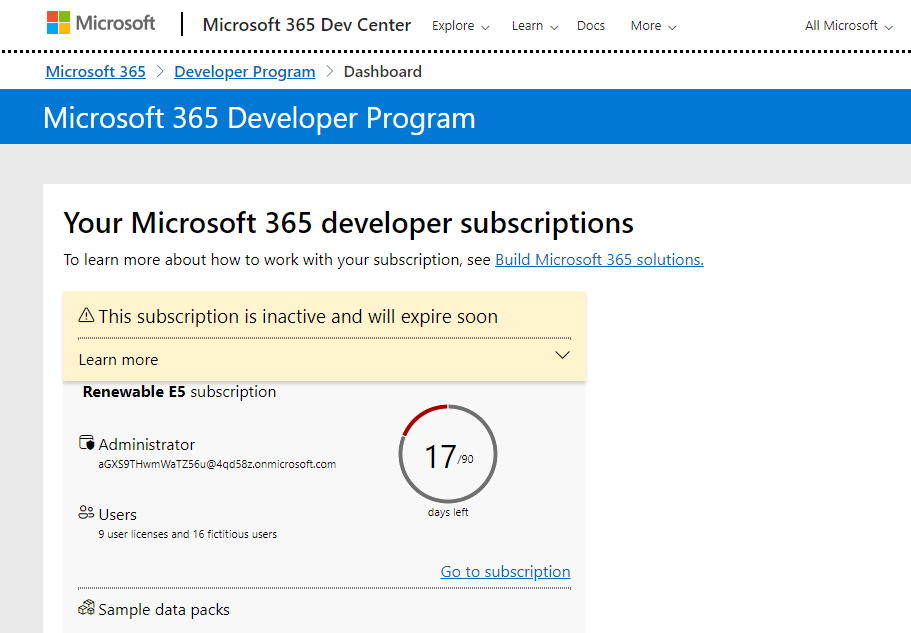This screenshot has height=633, width=911.
Task: Click '9 user licenses and 16 fictitious users'
Action: pos(188,534)
